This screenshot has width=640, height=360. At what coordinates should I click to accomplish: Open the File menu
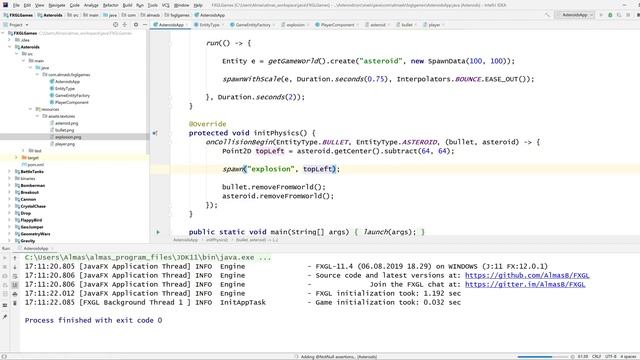[16, 5]
